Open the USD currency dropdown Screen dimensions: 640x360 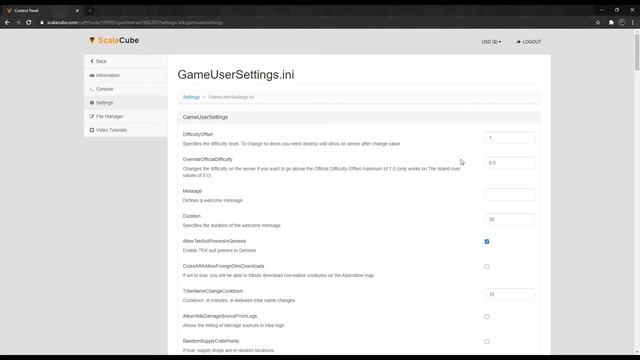click(491, 42)
